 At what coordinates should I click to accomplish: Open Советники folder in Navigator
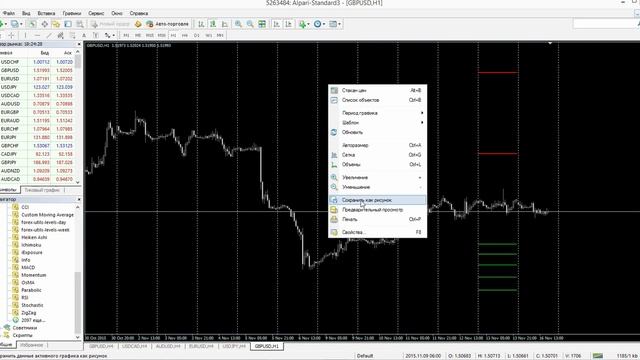coord(24,328)
